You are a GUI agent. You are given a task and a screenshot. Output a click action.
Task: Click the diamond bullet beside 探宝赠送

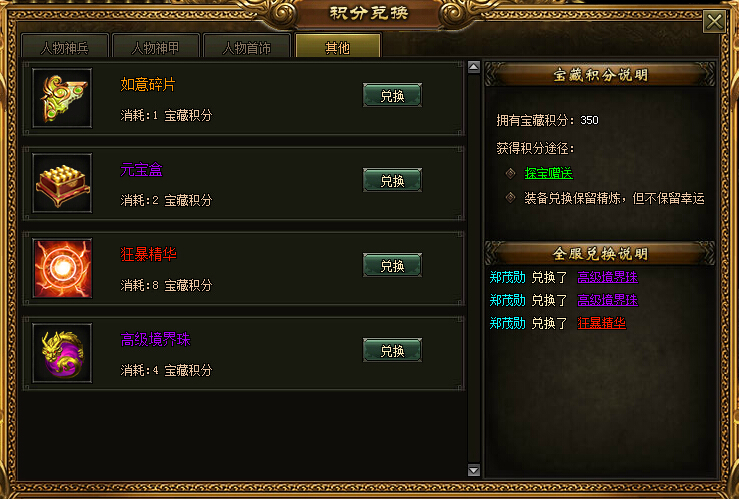point(510,173)
